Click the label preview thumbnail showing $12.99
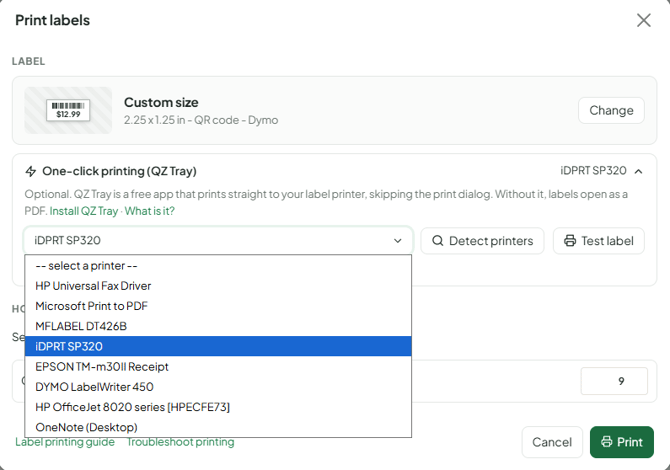 click(68, 111)
